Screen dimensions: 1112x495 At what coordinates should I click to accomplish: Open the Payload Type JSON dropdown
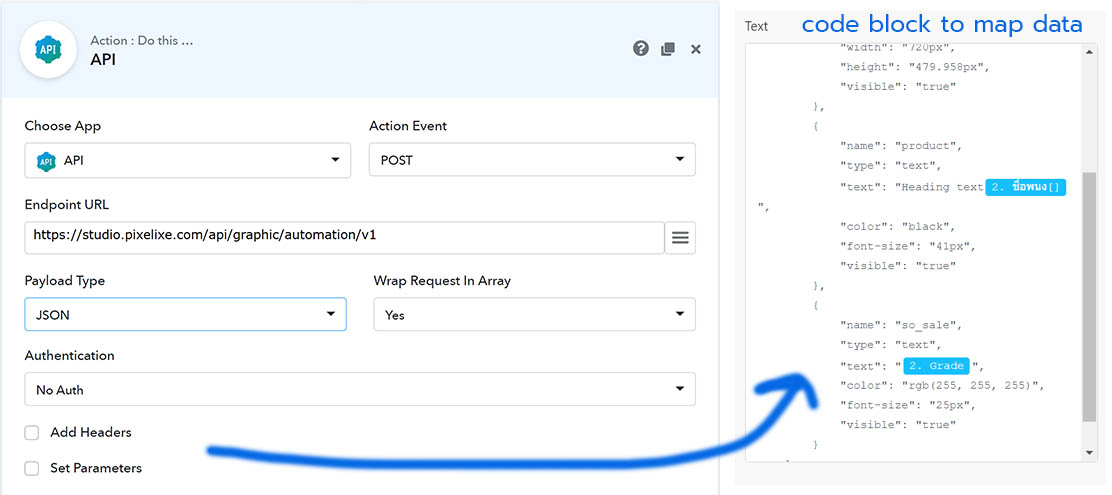point(185,314)
